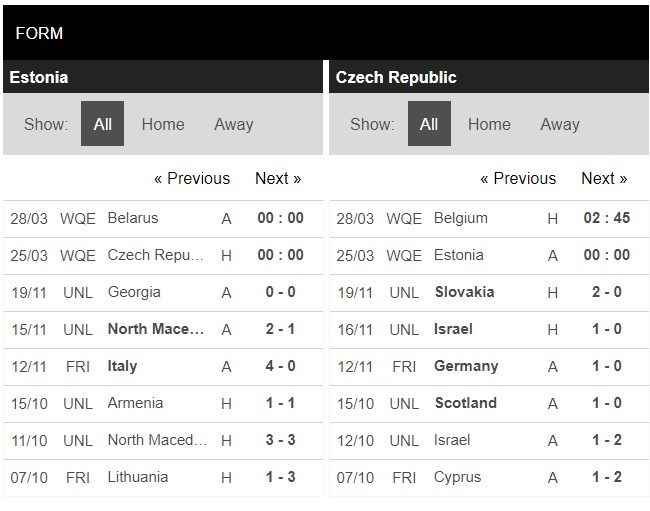Go to Previous Czech Republic results
This screenshot has width=650, height=511.
point(518,178)
